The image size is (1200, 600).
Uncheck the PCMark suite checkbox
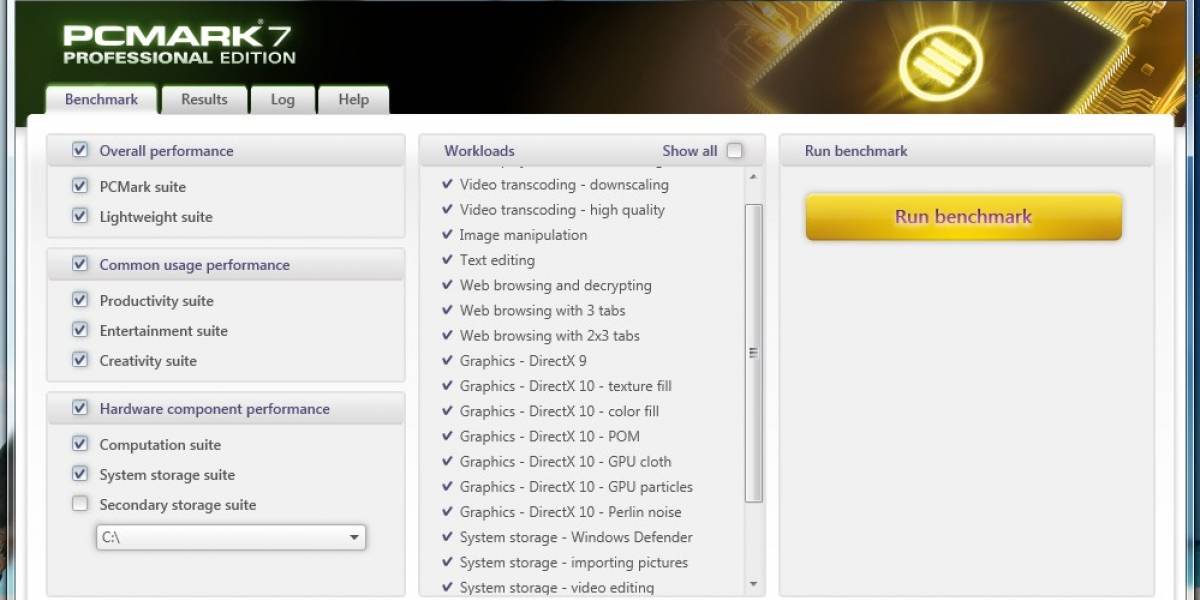(x=80, y=187)
